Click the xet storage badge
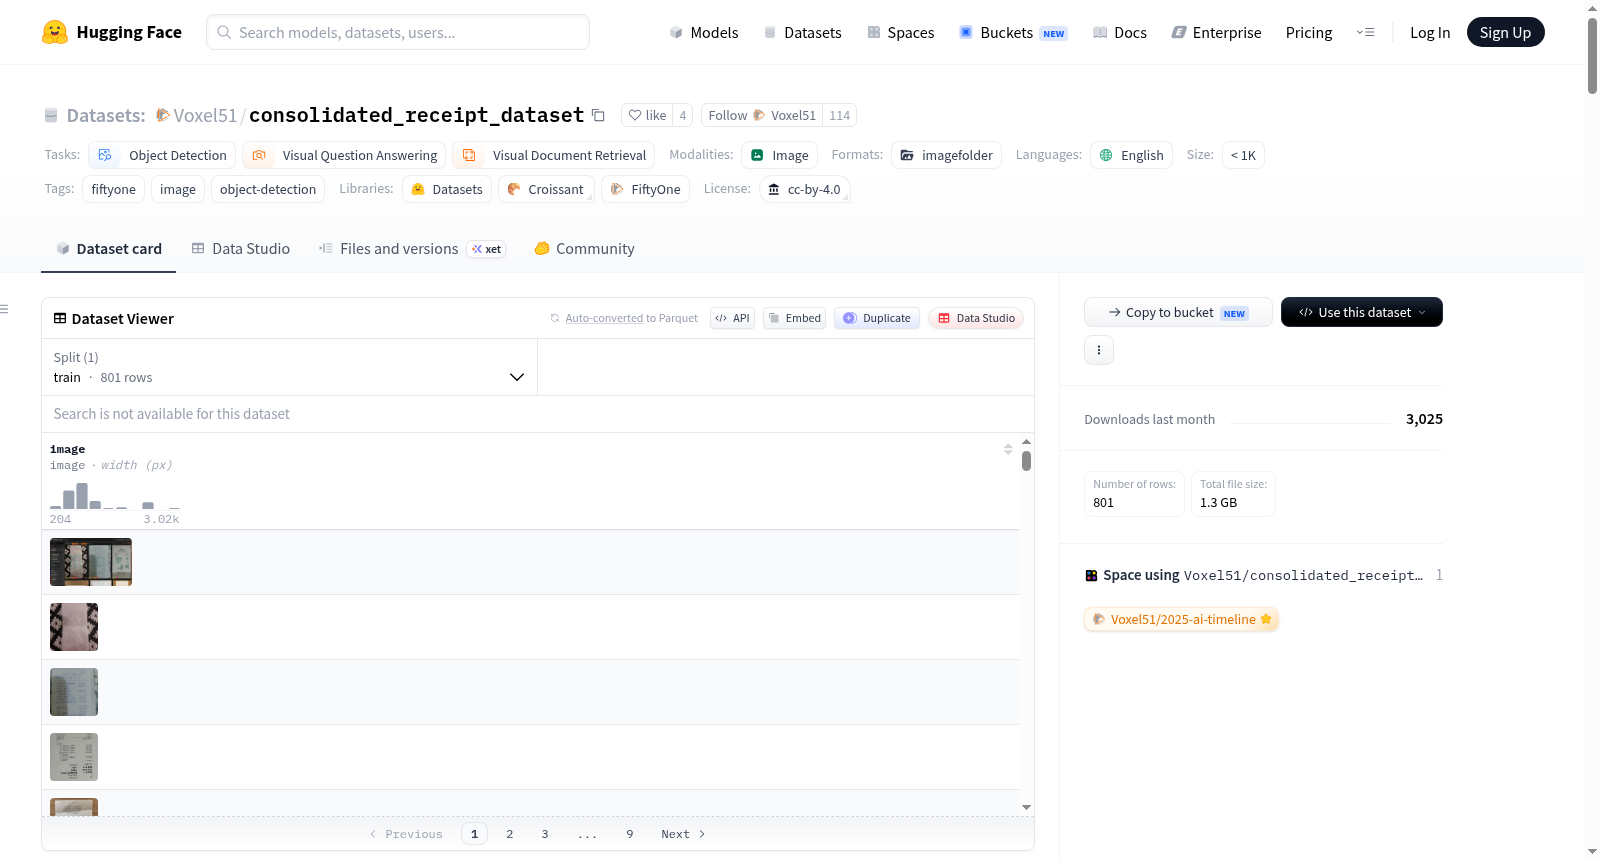 tap(486, 249)
